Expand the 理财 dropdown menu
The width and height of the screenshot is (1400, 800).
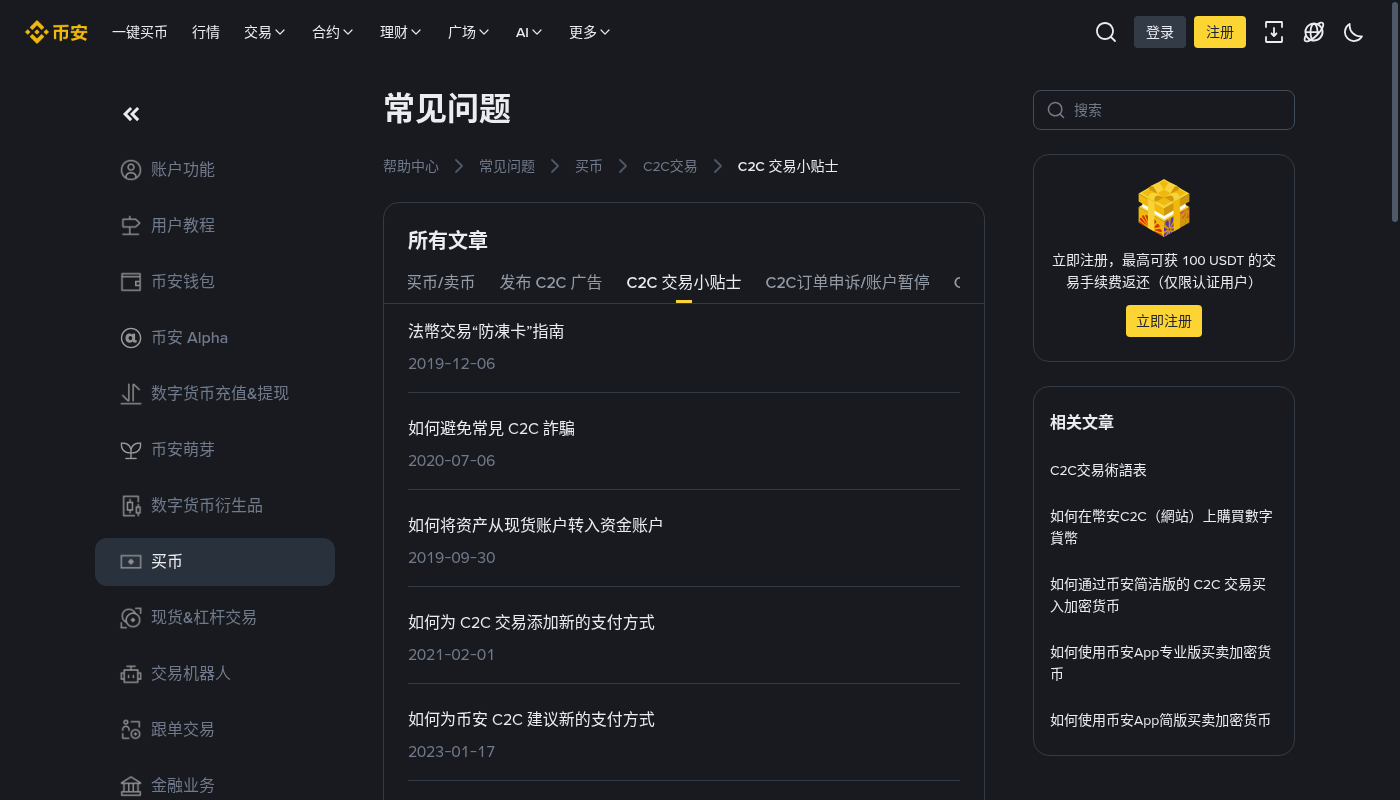pos(401,32)
